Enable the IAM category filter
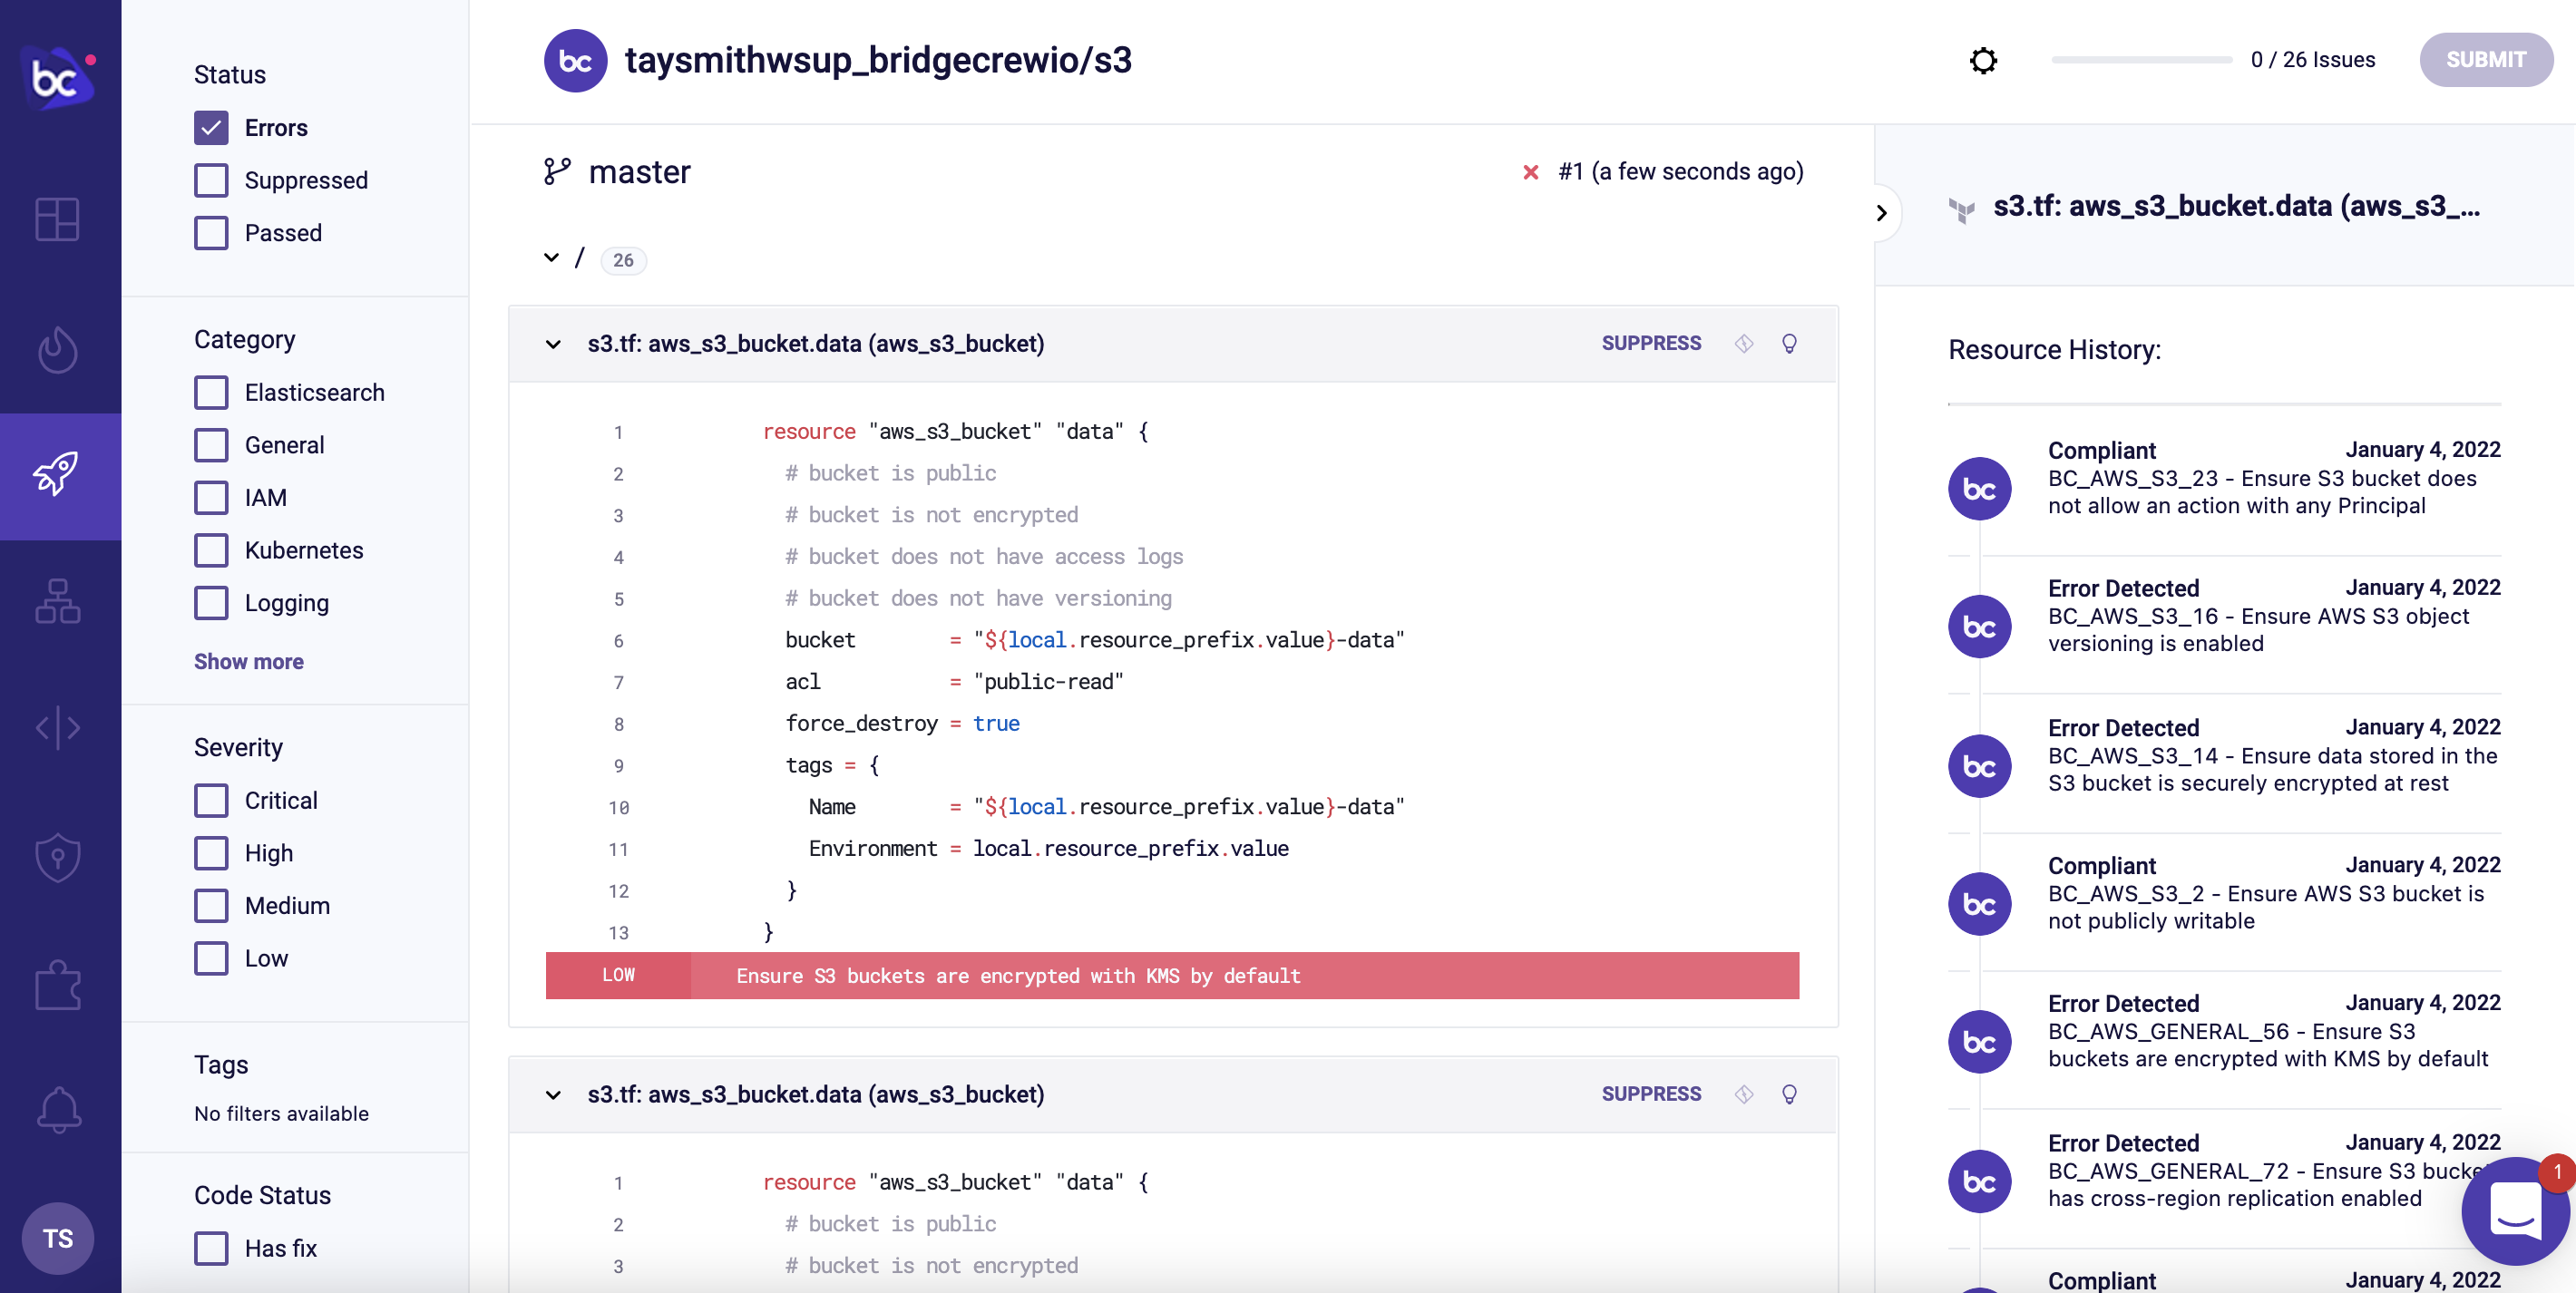The width and height of the screenshot is (2576, 1293). click(x=211, y=497)
